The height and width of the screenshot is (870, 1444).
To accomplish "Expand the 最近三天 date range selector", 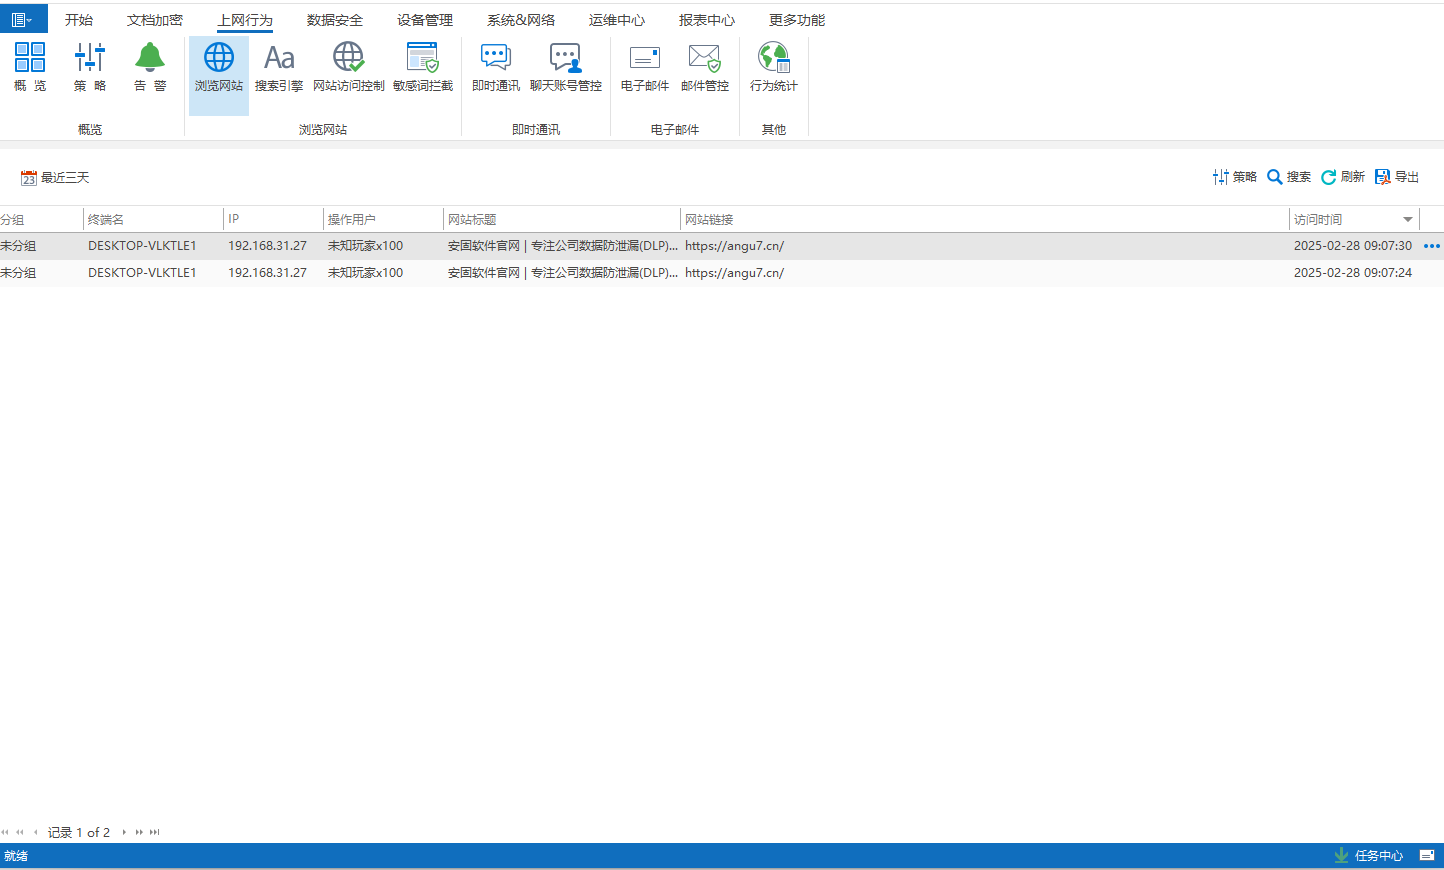I will (x=56, y=178).
